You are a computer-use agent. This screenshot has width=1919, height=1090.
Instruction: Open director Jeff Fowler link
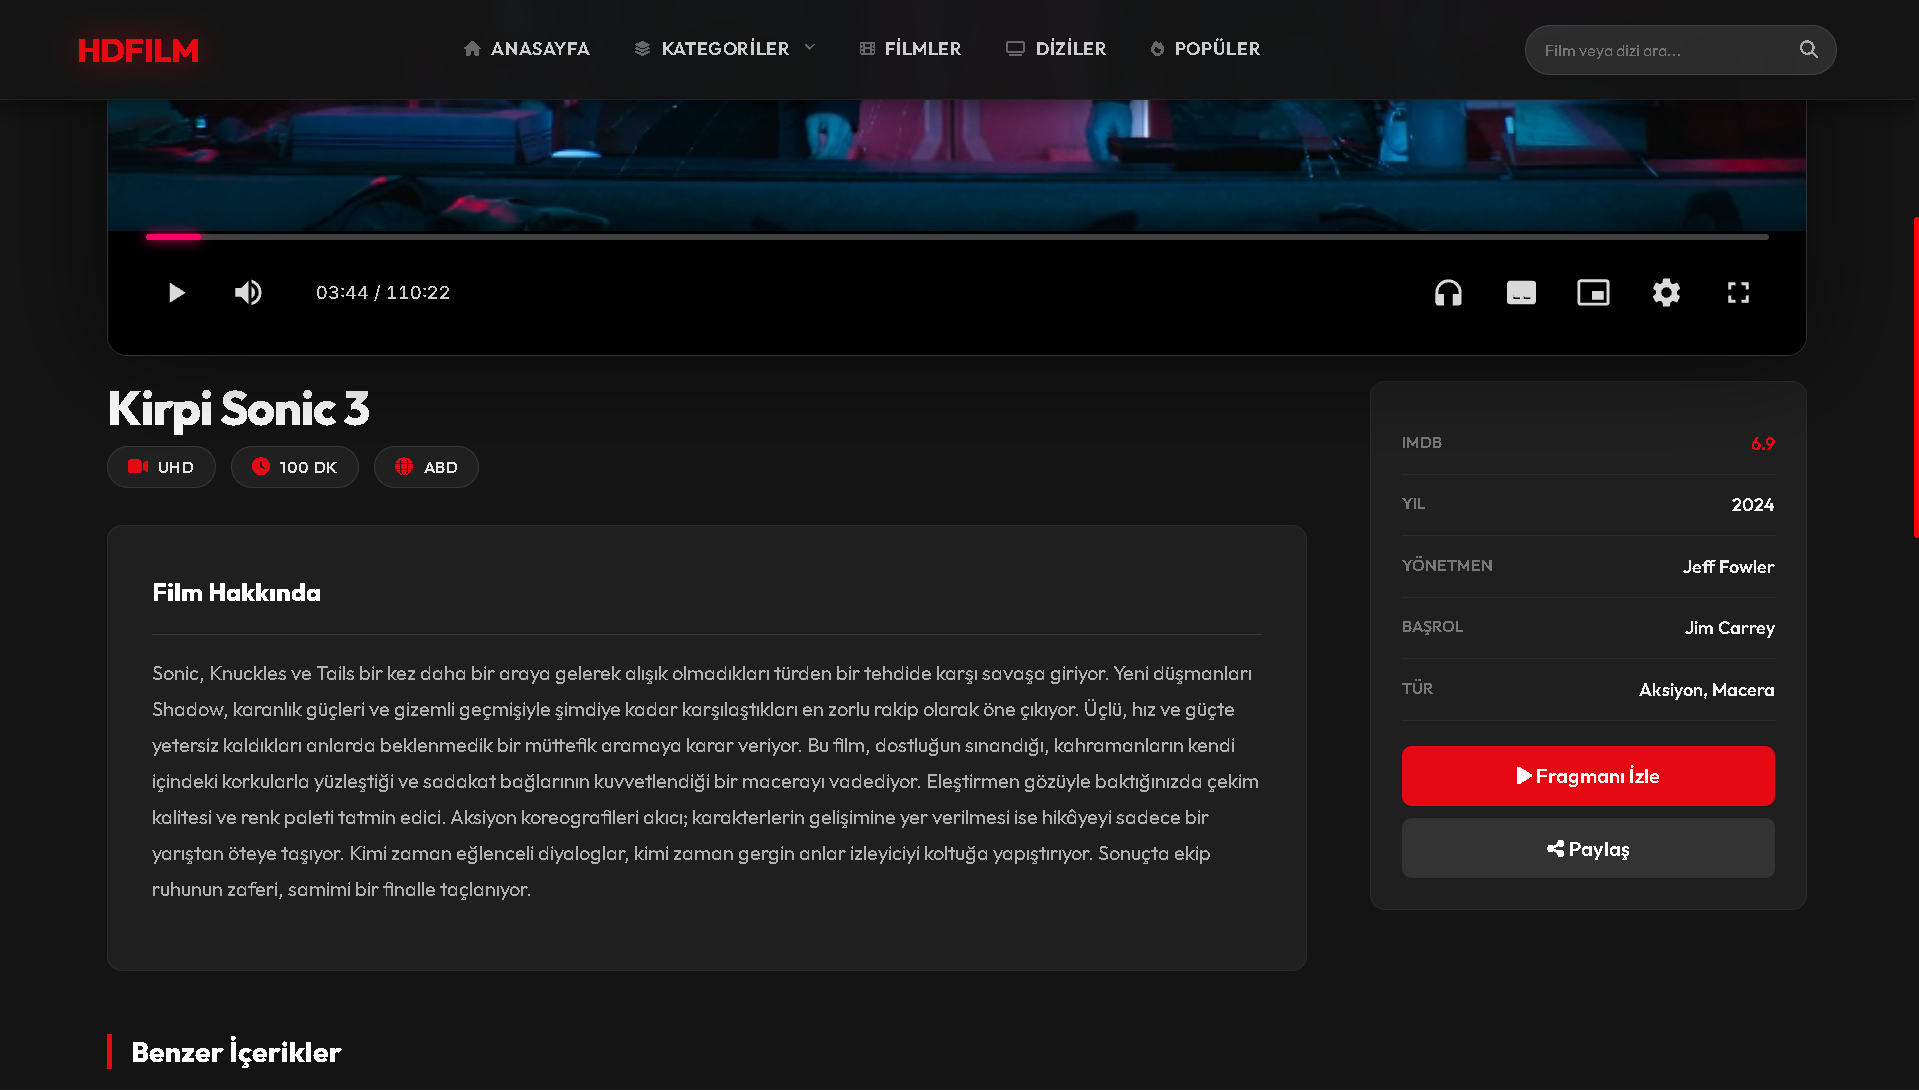[1728, 567]
